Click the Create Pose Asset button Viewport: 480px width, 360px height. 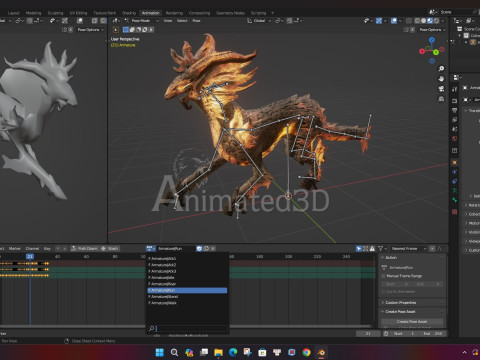(412, 322)
